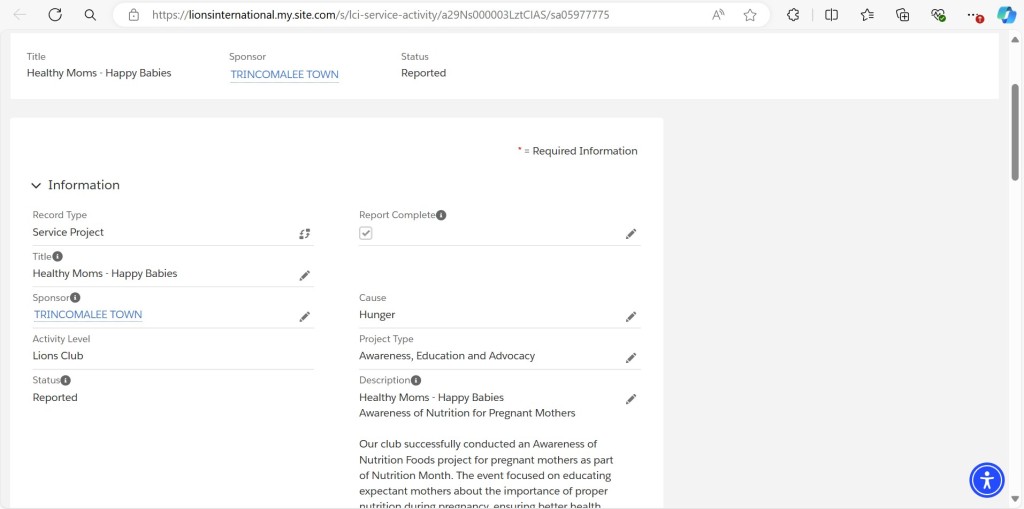Add this page to browser favorites star
The image size is (1024, 509).
[750, 15]
